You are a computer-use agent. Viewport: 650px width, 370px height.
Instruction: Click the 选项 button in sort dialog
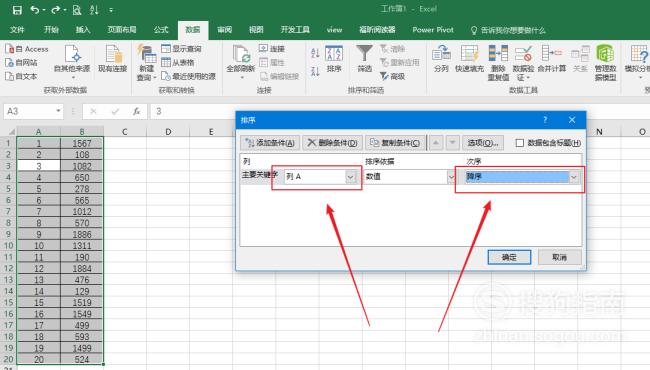click(483, 143)
